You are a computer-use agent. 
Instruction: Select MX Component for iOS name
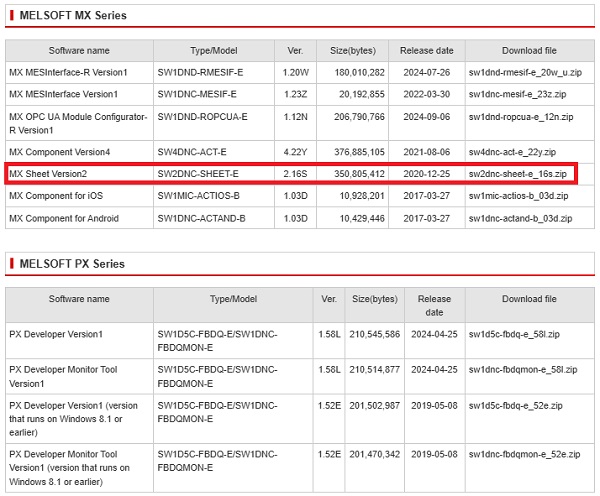click(56, 196)
